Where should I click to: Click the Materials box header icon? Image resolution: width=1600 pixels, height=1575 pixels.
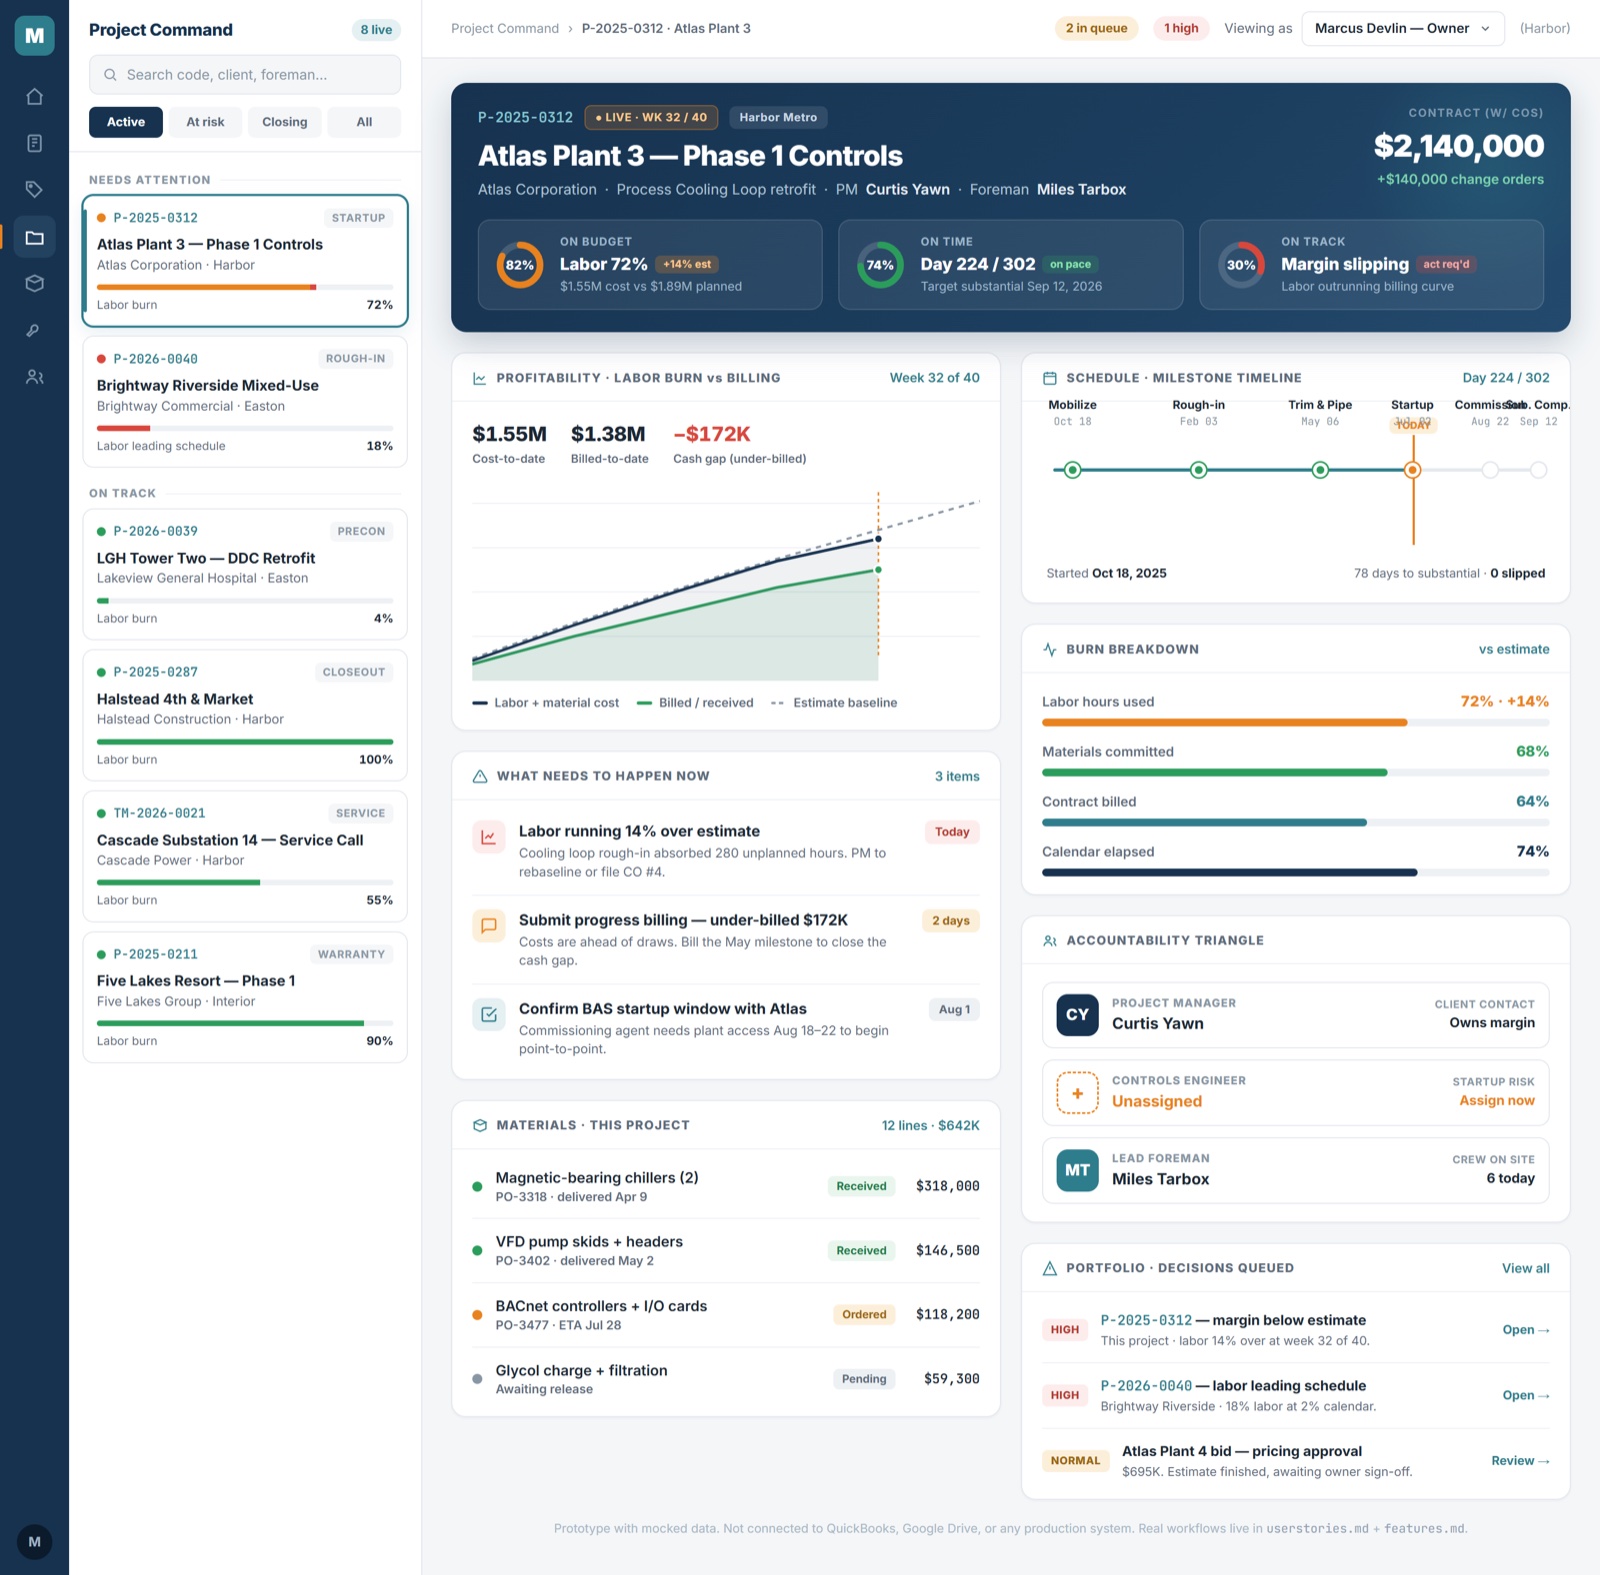pyautogui.click(x=479, y=1125)
